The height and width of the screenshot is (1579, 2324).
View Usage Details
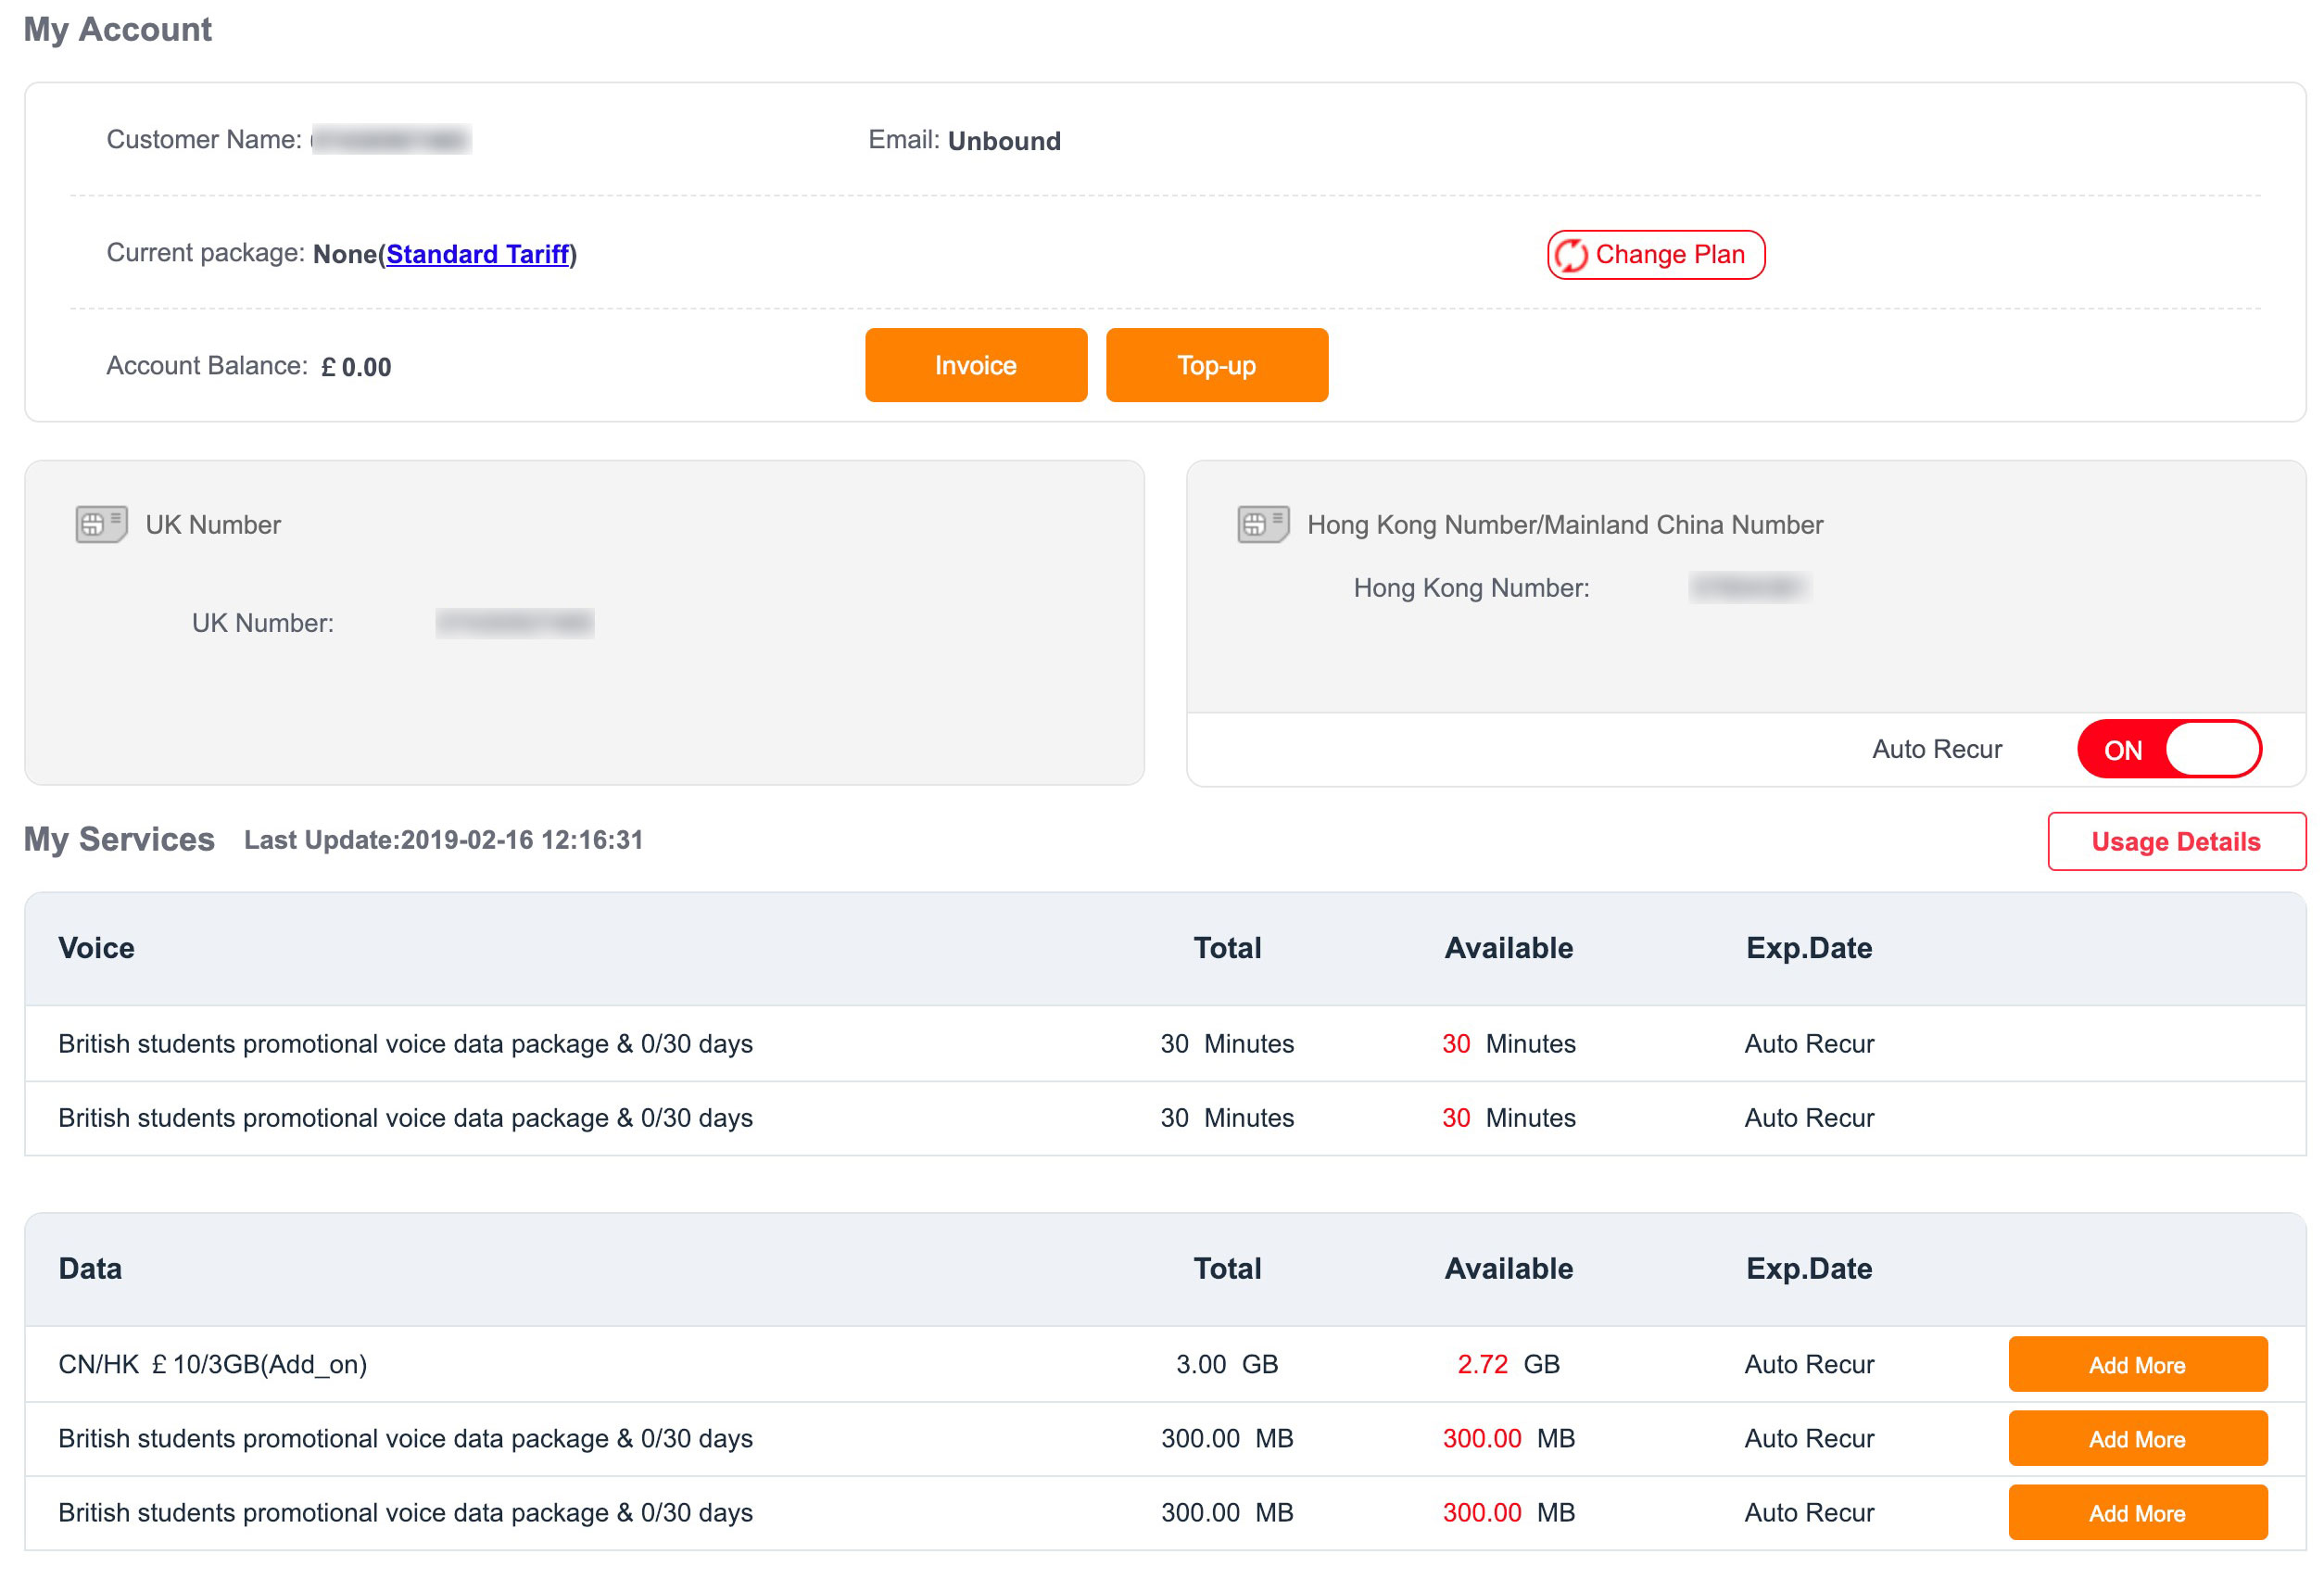tap(2175, 841)
